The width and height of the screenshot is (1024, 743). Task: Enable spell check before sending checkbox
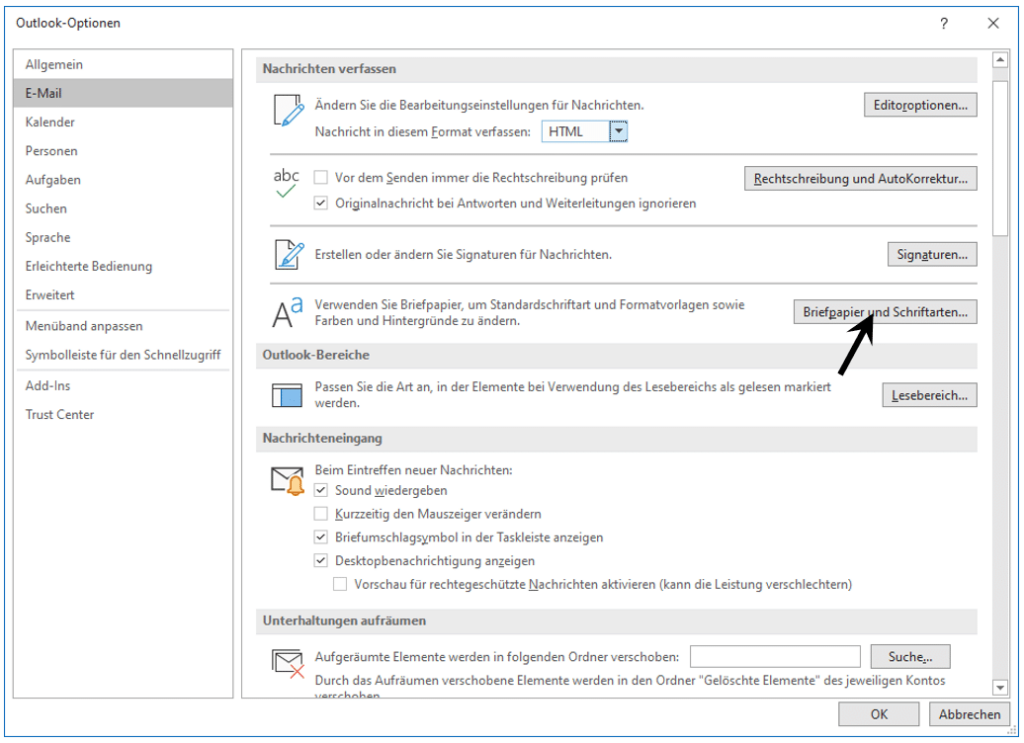click(321, 177)
